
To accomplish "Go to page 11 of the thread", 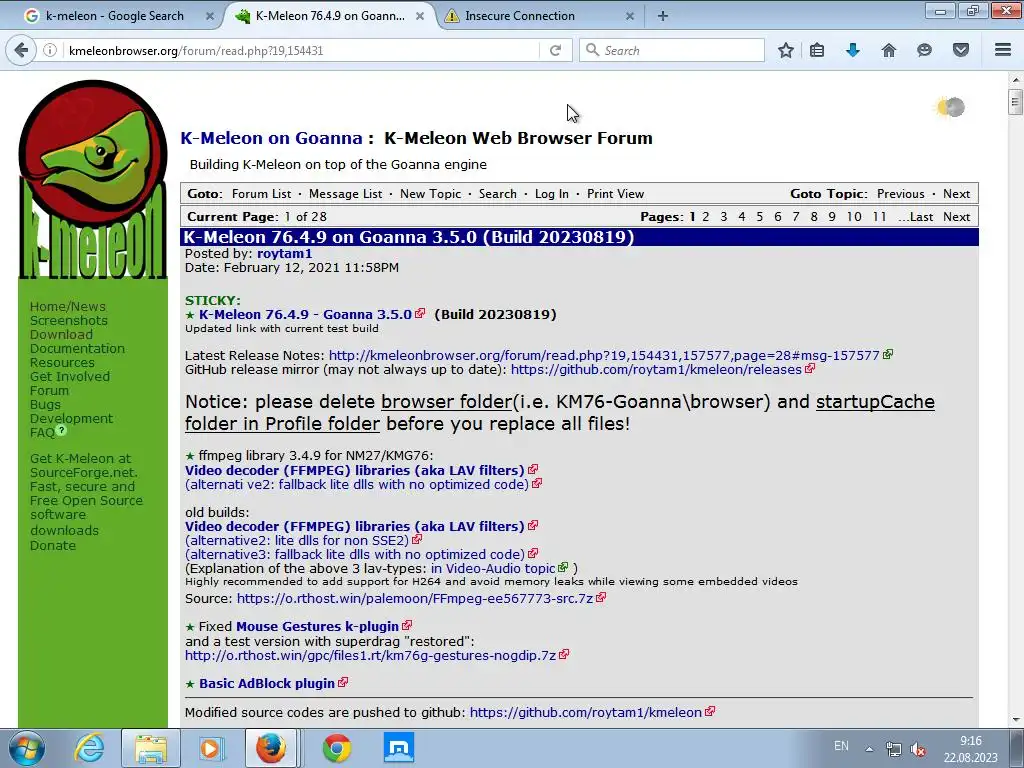I will [879, 217].
